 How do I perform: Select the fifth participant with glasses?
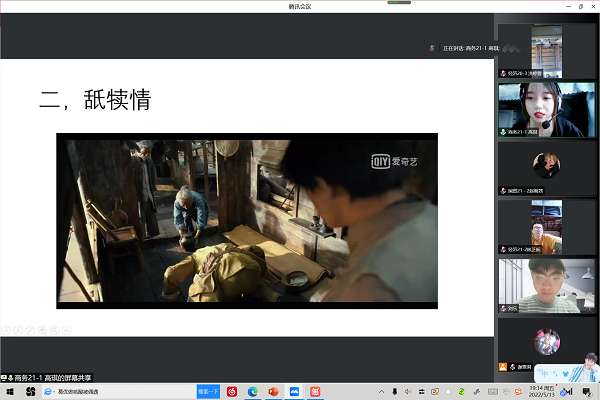546,283
